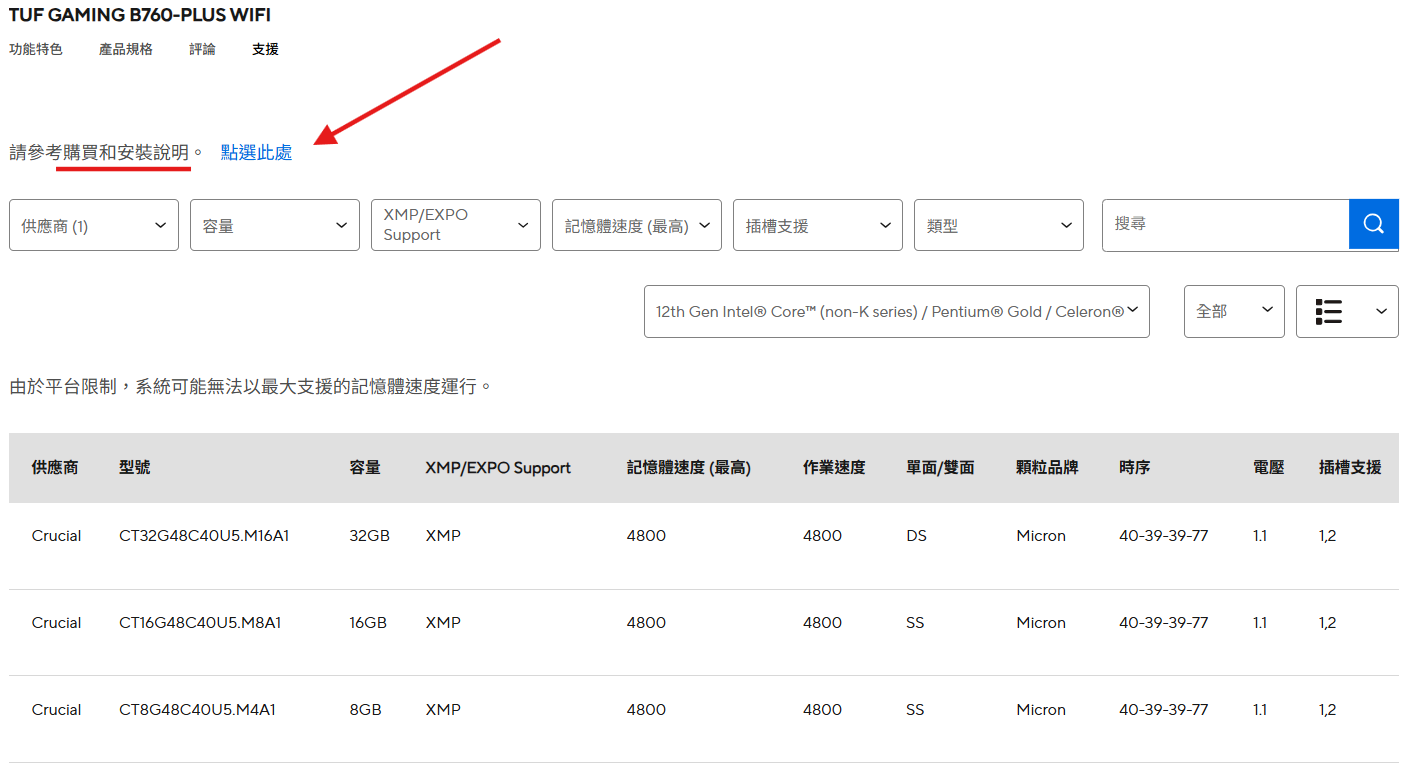Click the 32GB capacity cell
Viewport: 1414px width, 772px height.
pos(369,536)
